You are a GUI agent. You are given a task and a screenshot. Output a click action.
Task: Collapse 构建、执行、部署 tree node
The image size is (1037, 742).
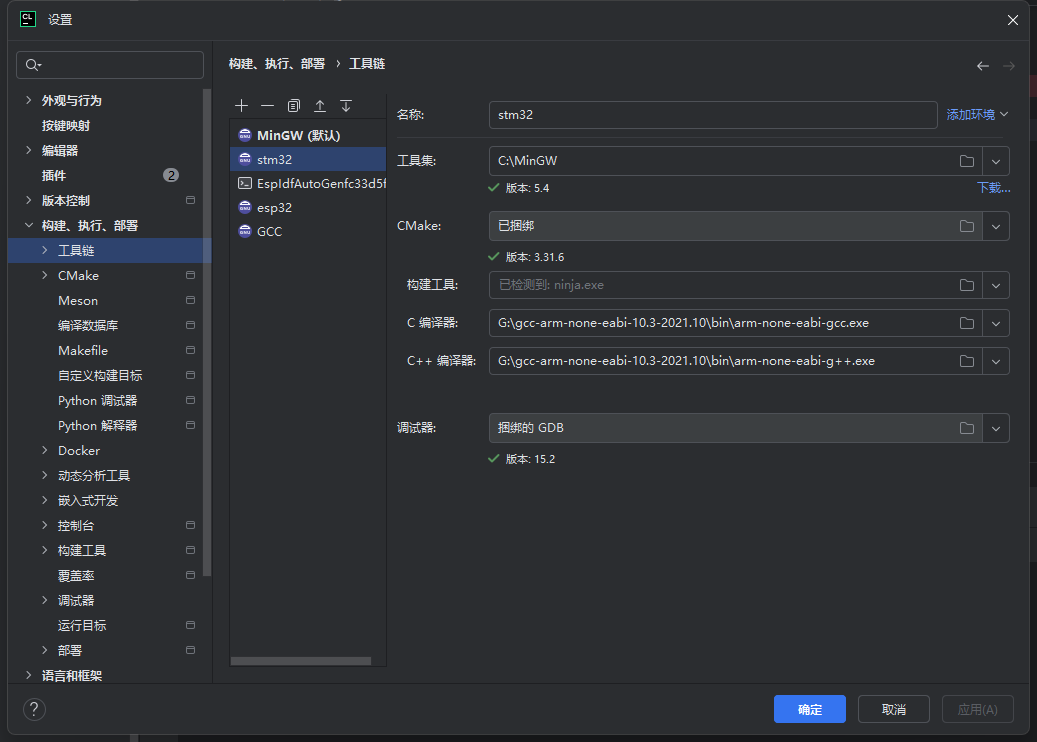coord(28,226)
